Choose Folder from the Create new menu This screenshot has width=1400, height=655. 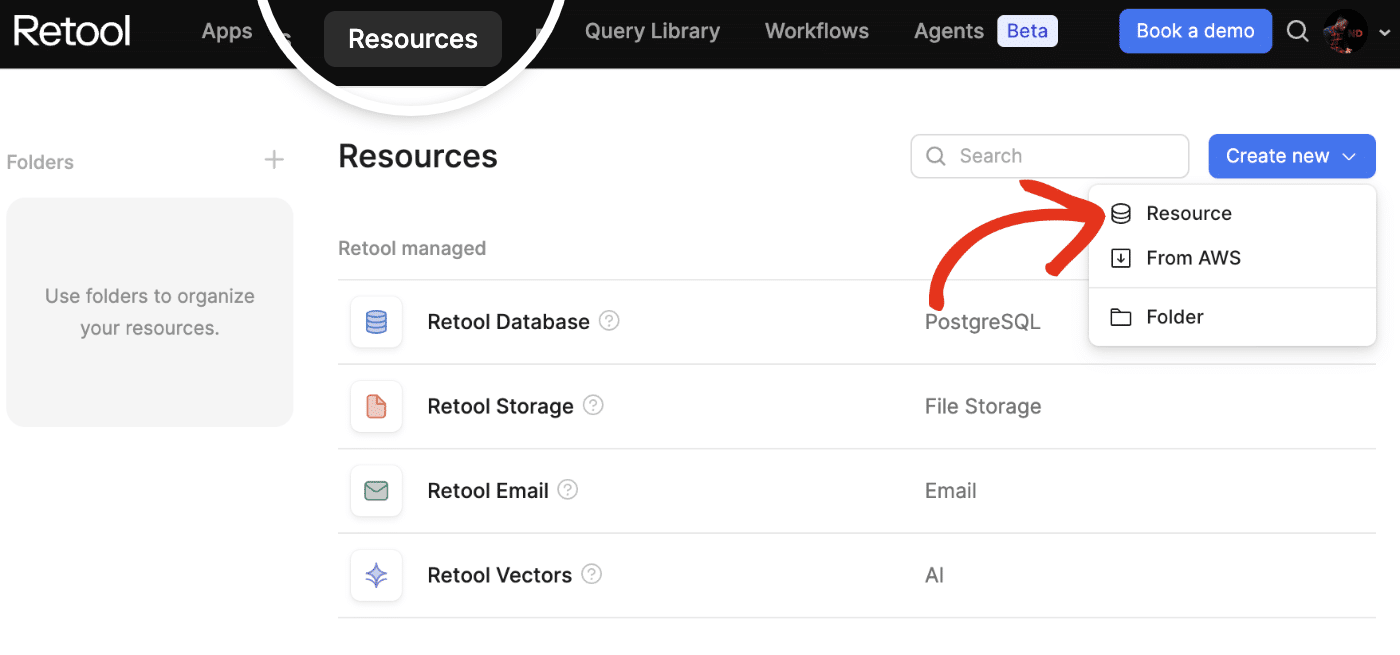pos(1232,317)
